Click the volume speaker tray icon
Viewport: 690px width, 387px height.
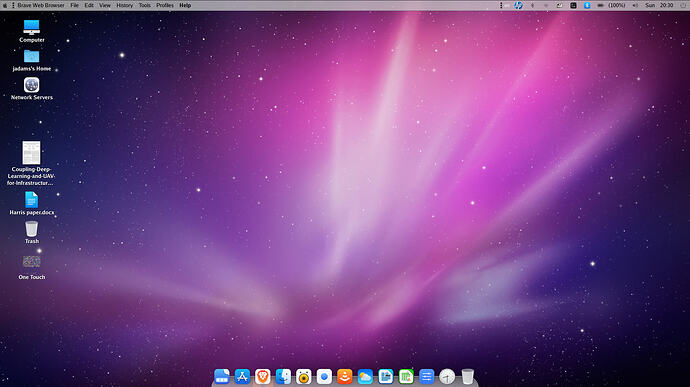635,5
